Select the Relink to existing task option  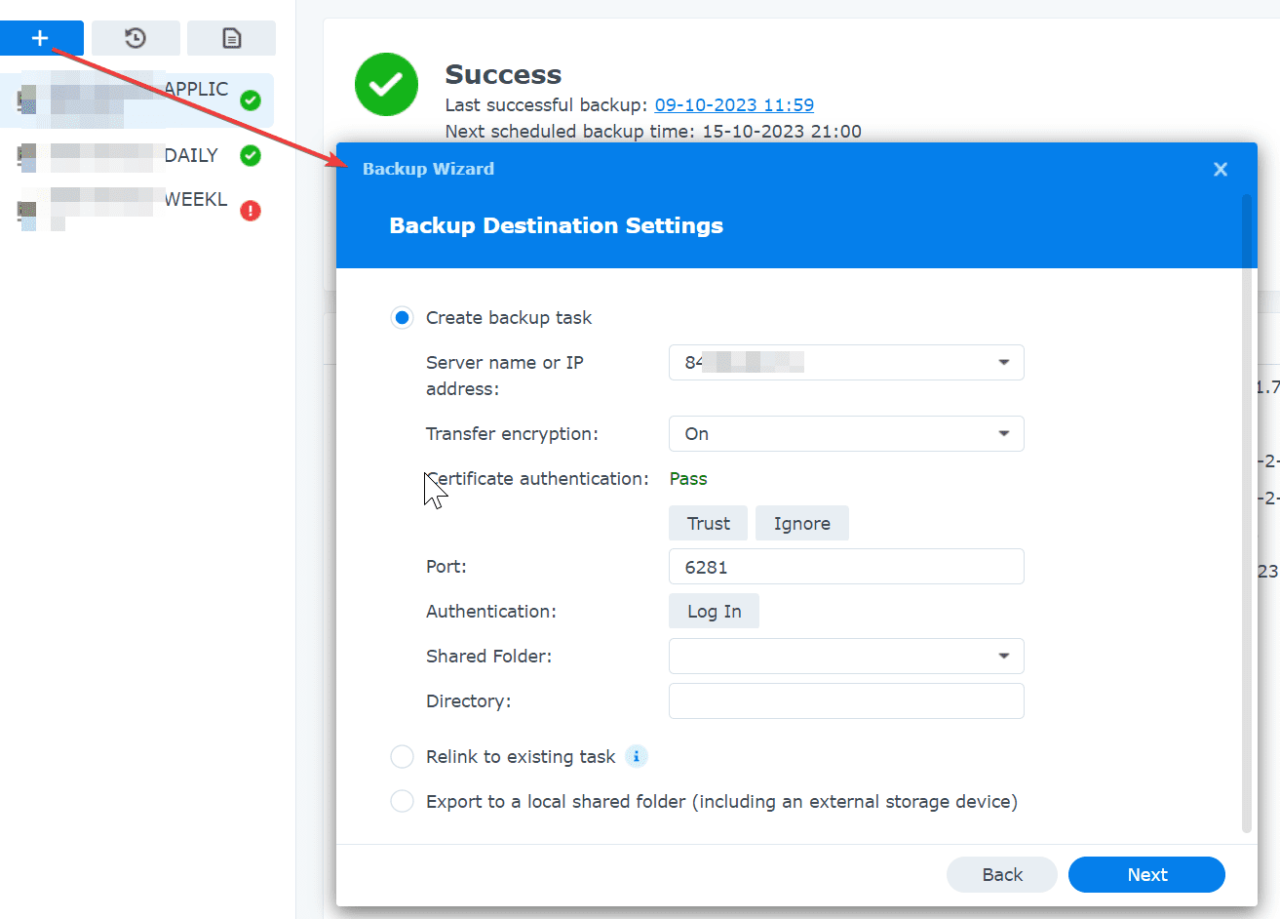pos(402,757)
